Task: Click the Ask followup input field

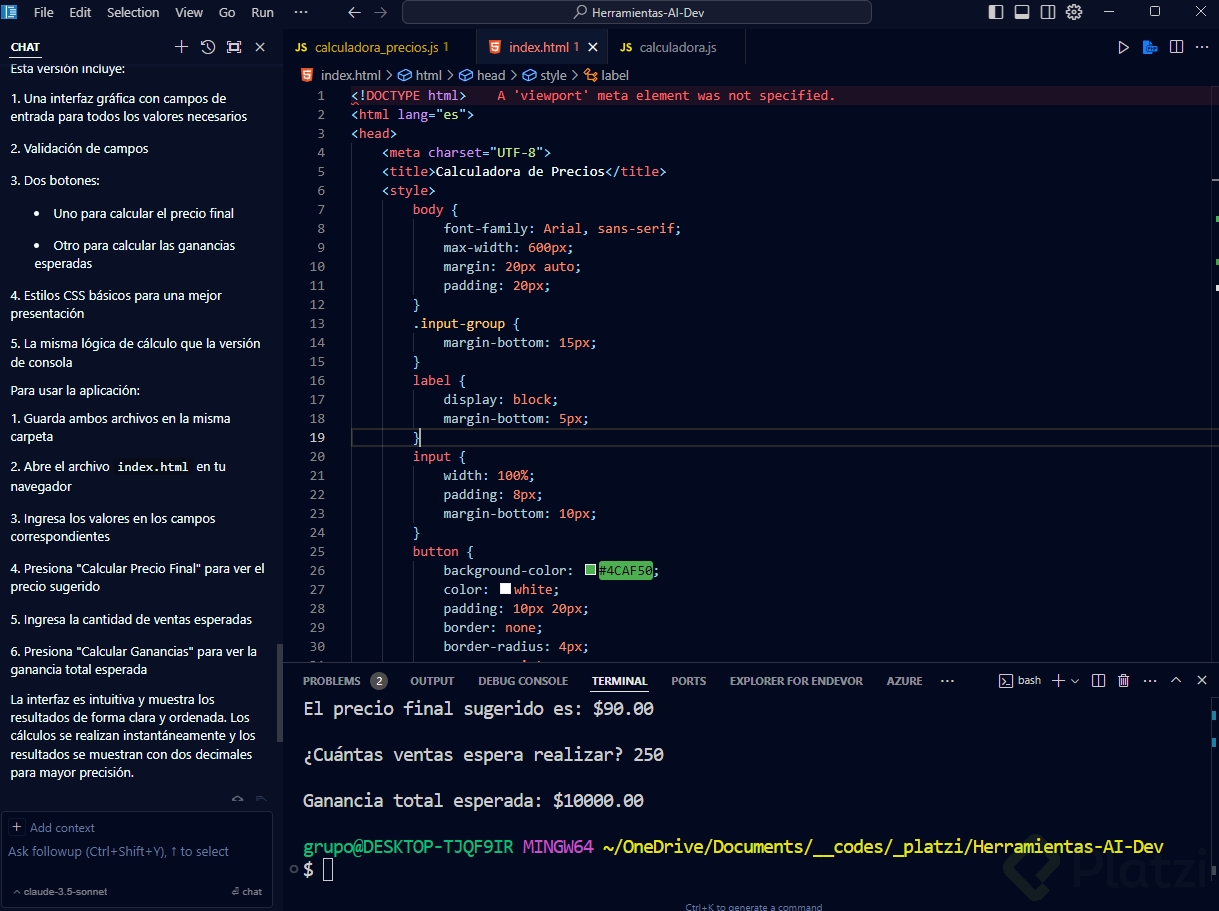Action: (x=120, y=852)
